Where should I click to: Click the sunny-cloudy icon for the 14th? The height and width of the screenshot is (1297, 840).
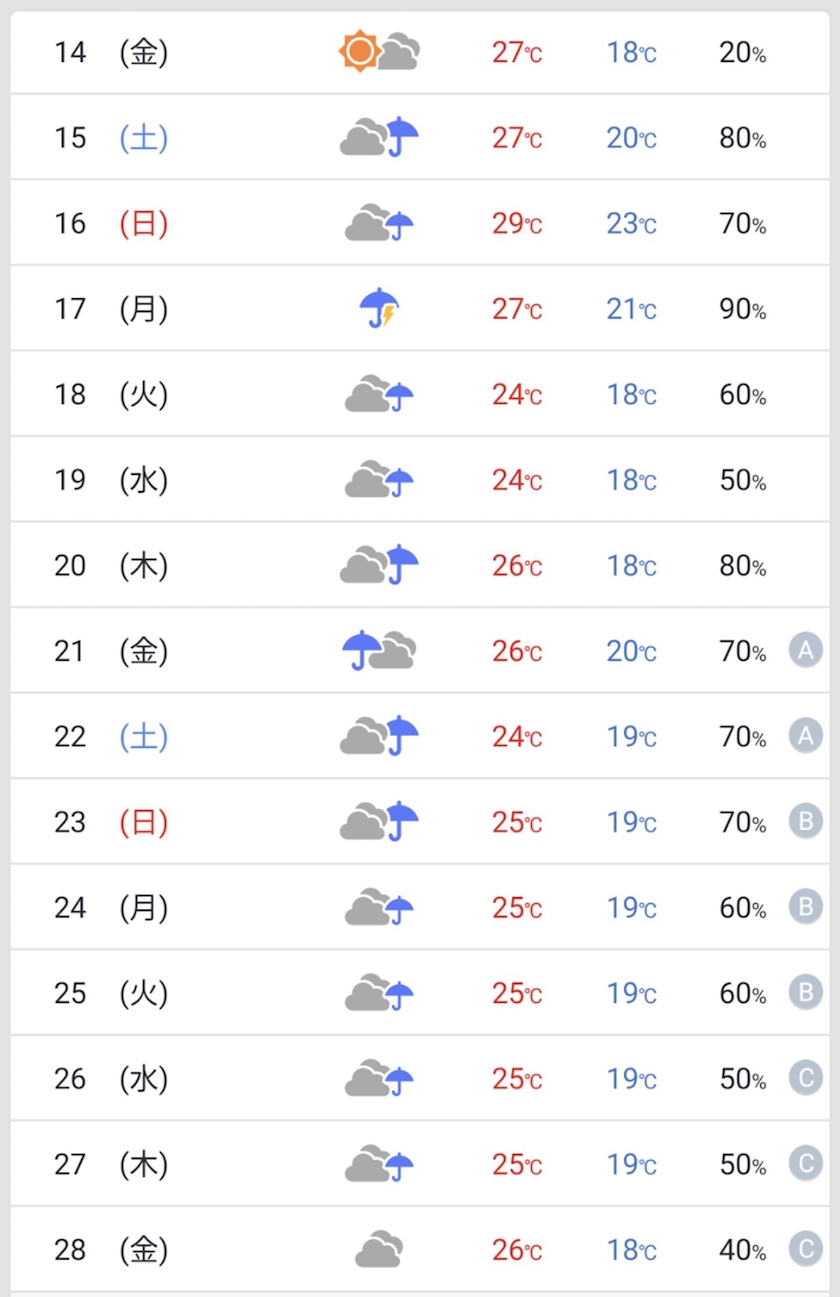379,52
